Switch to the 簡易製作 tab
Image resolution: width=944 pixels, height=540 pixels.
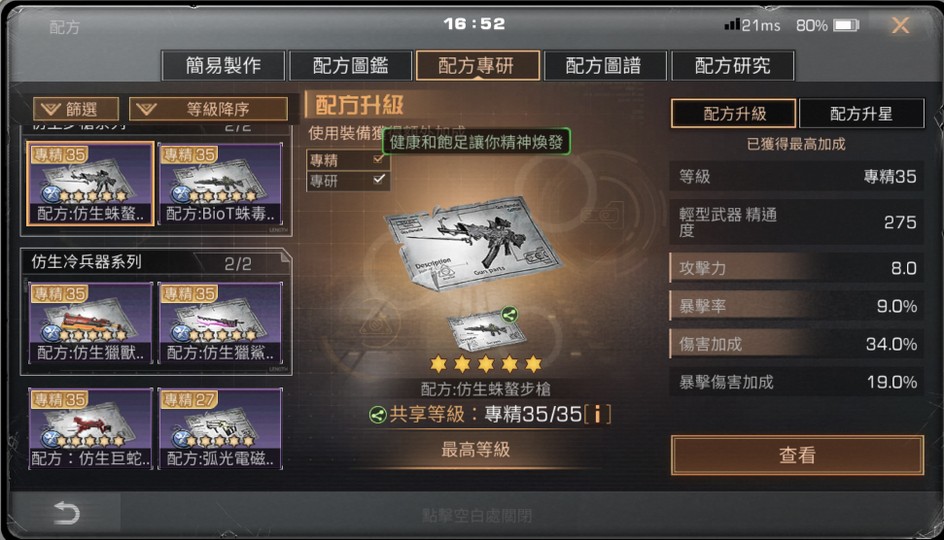pos(223,65)
